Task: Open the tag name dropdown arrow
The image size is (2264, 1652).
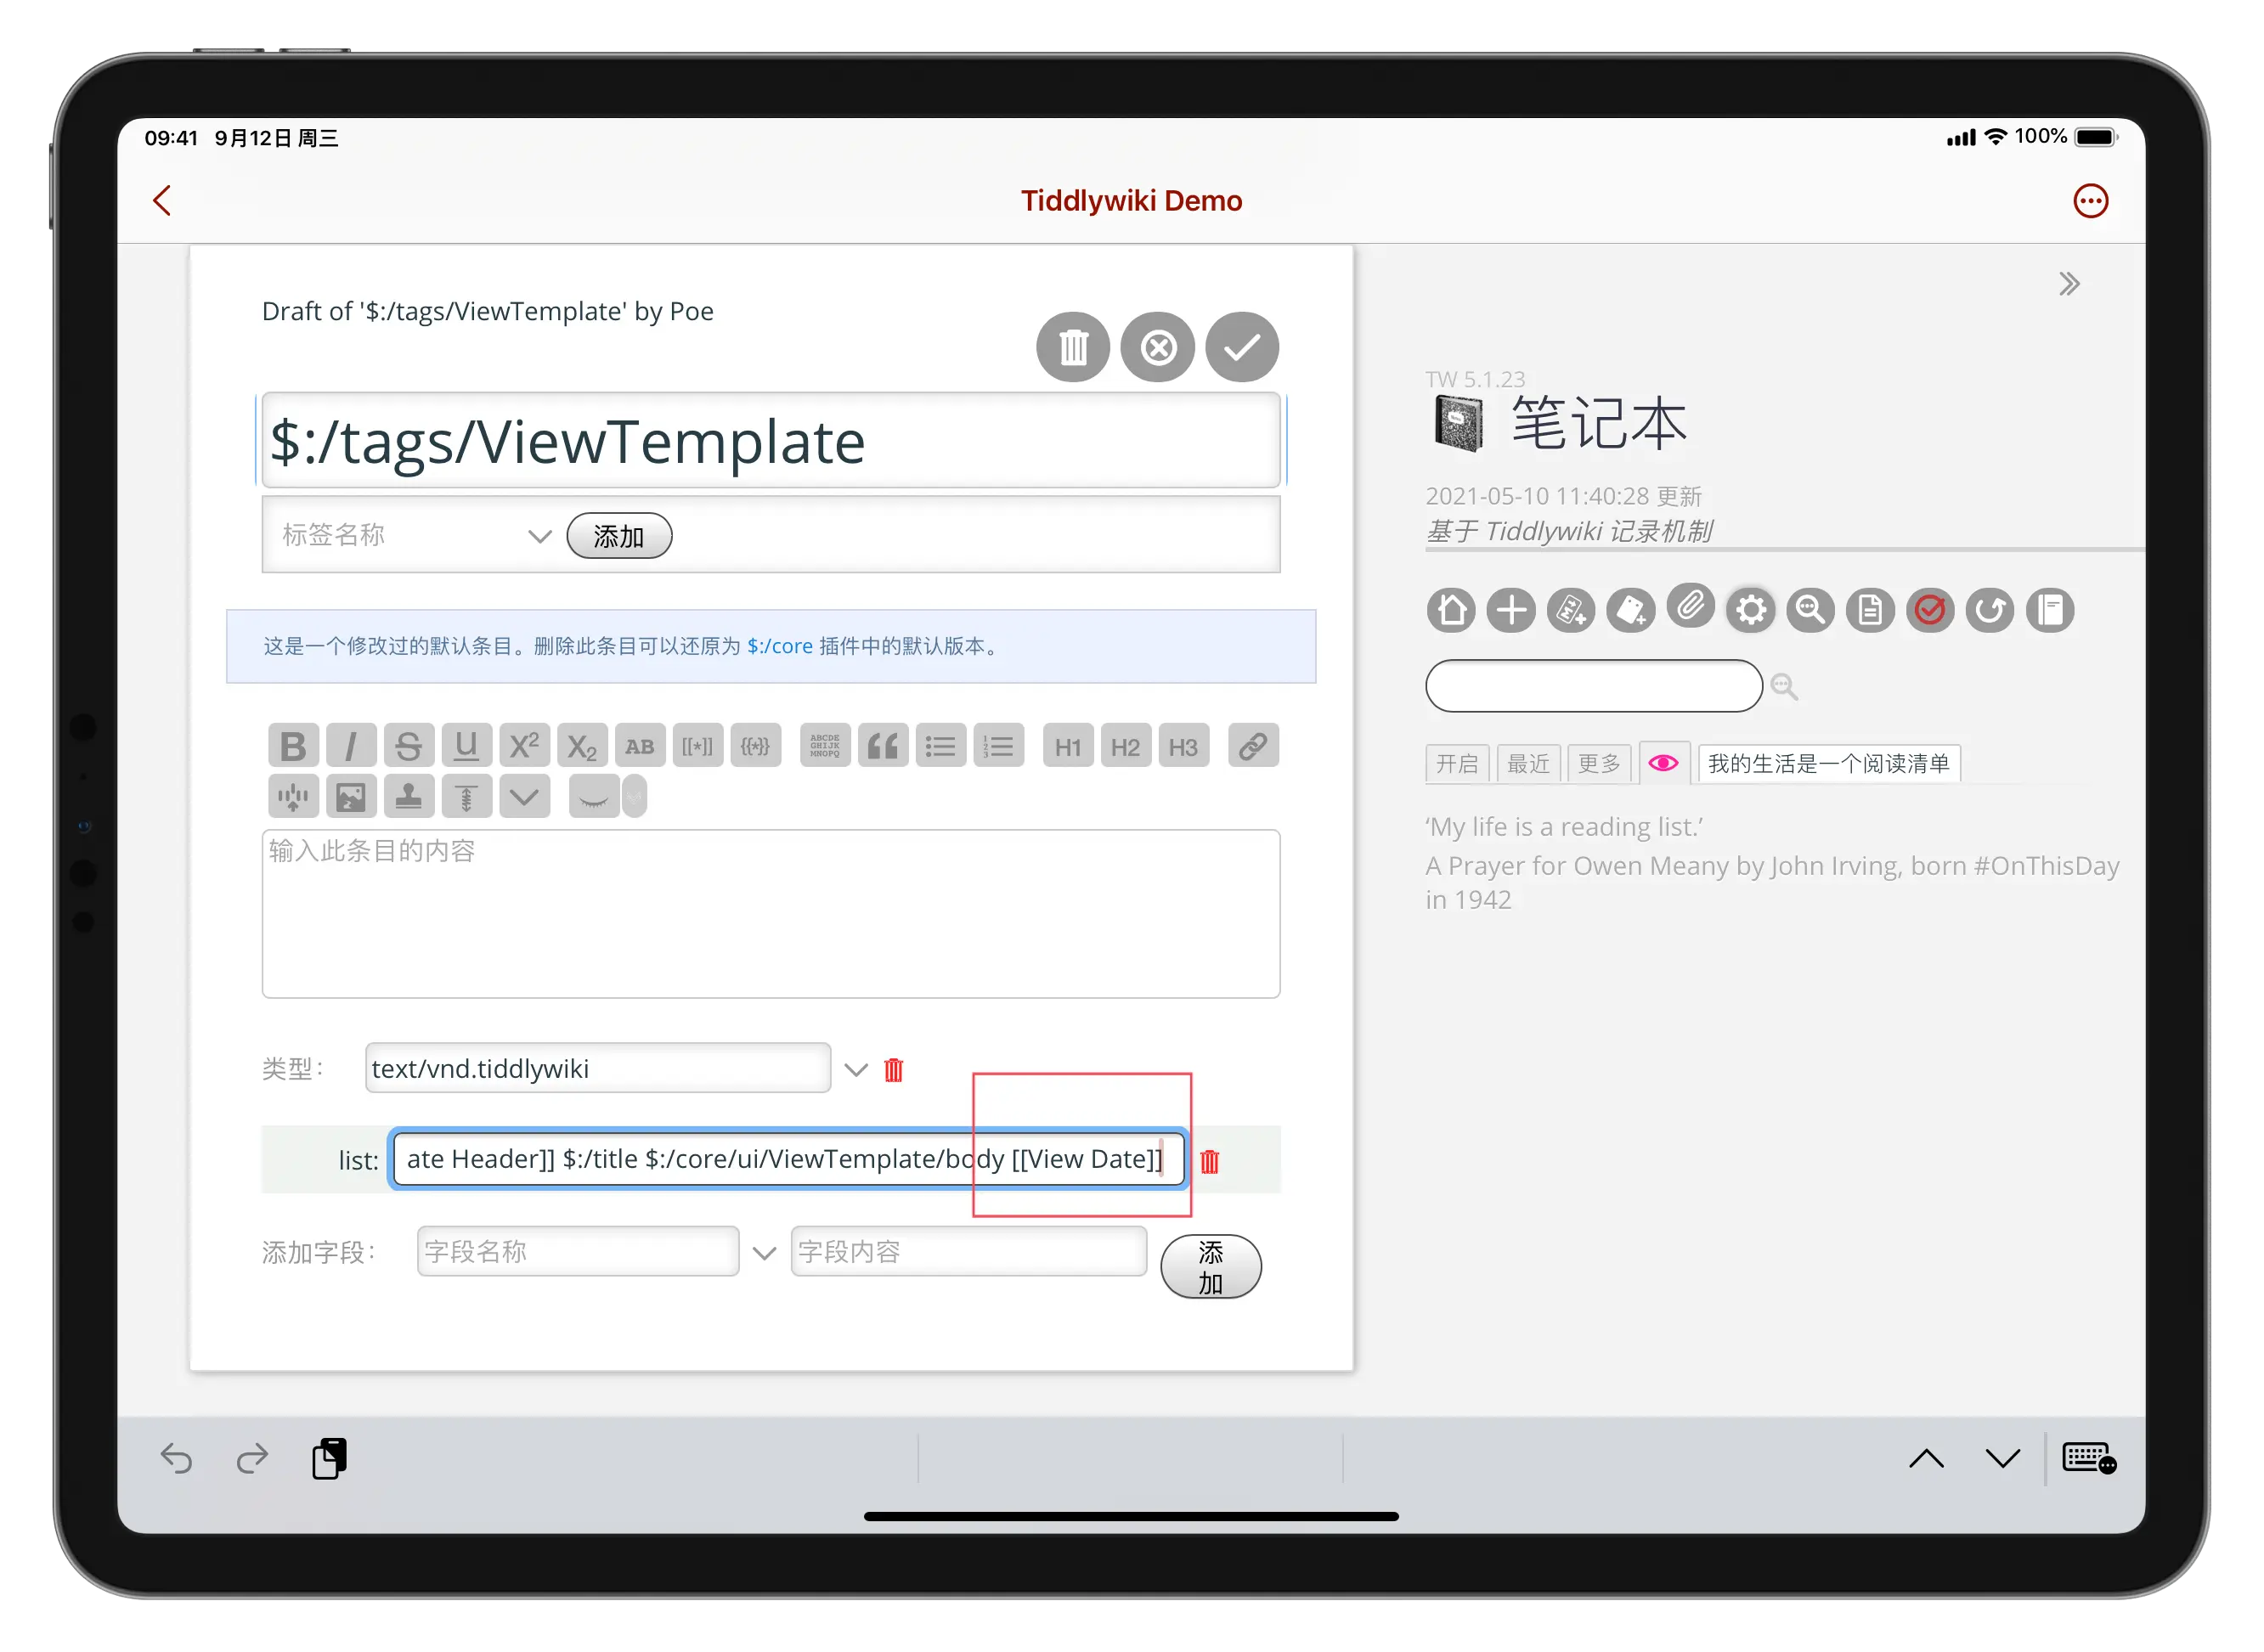Action: 540,537
